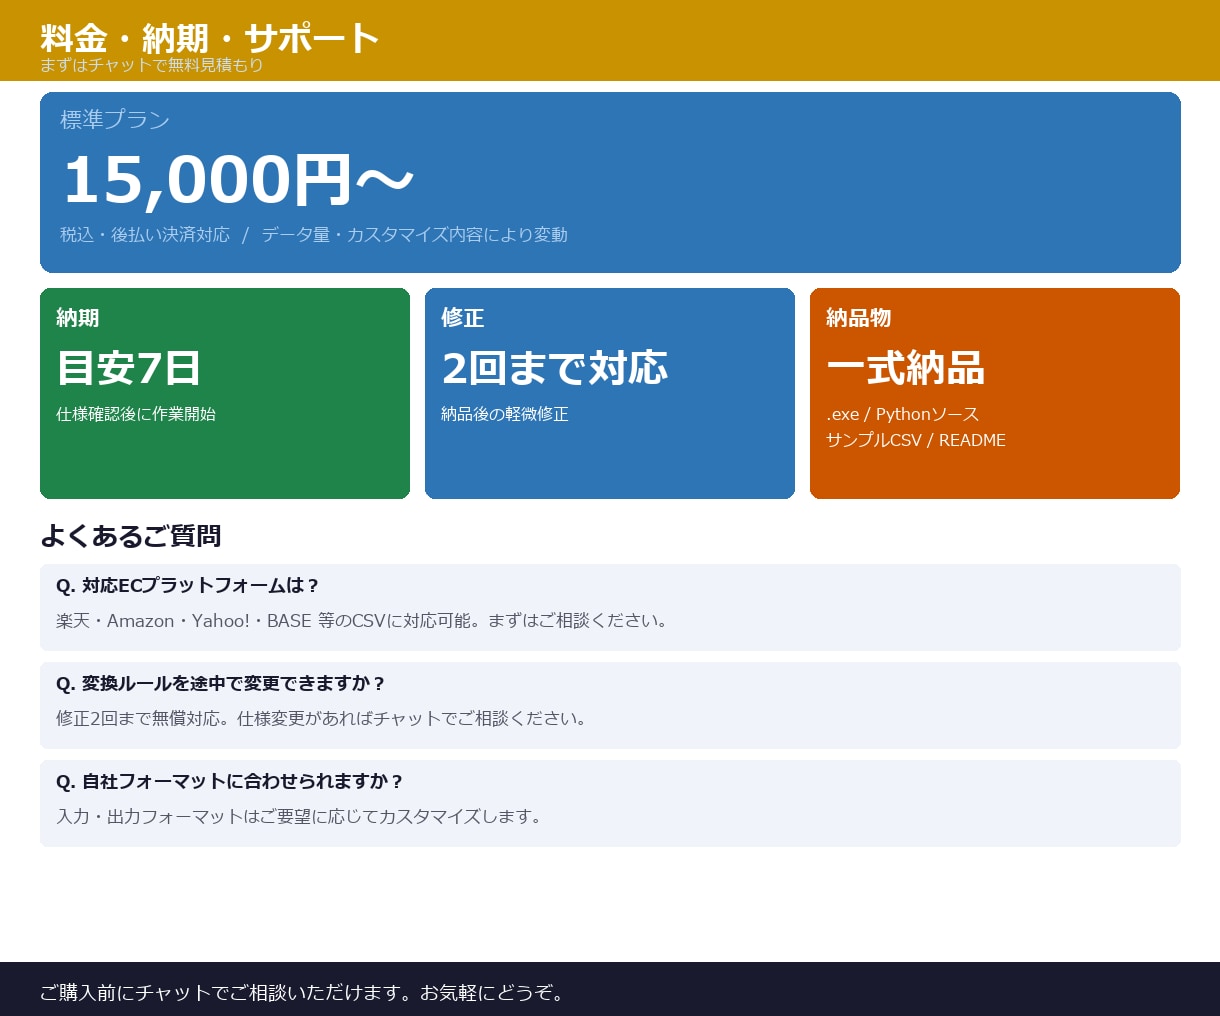The image size is (1220, 1016).
Task: Click the よくあるご質問 heading
Action: coord(131,536)
